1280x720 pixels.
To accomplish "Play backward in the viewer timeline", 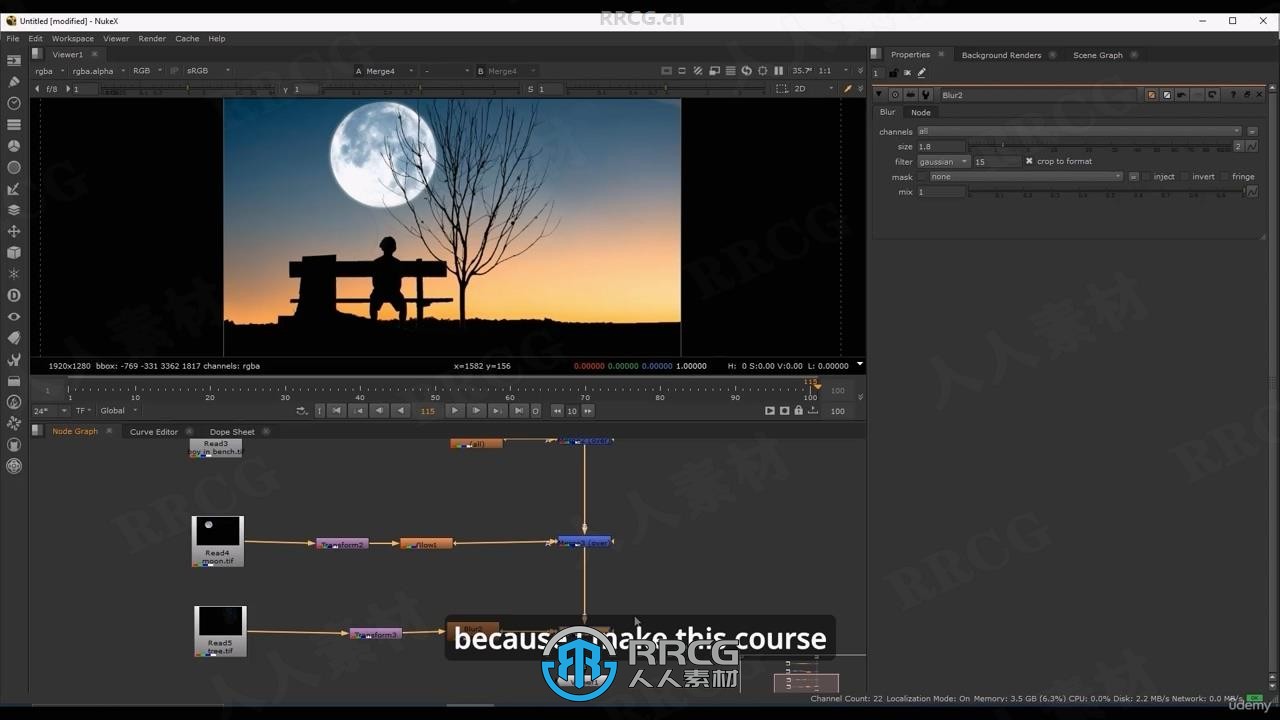I will coord(401,411).
